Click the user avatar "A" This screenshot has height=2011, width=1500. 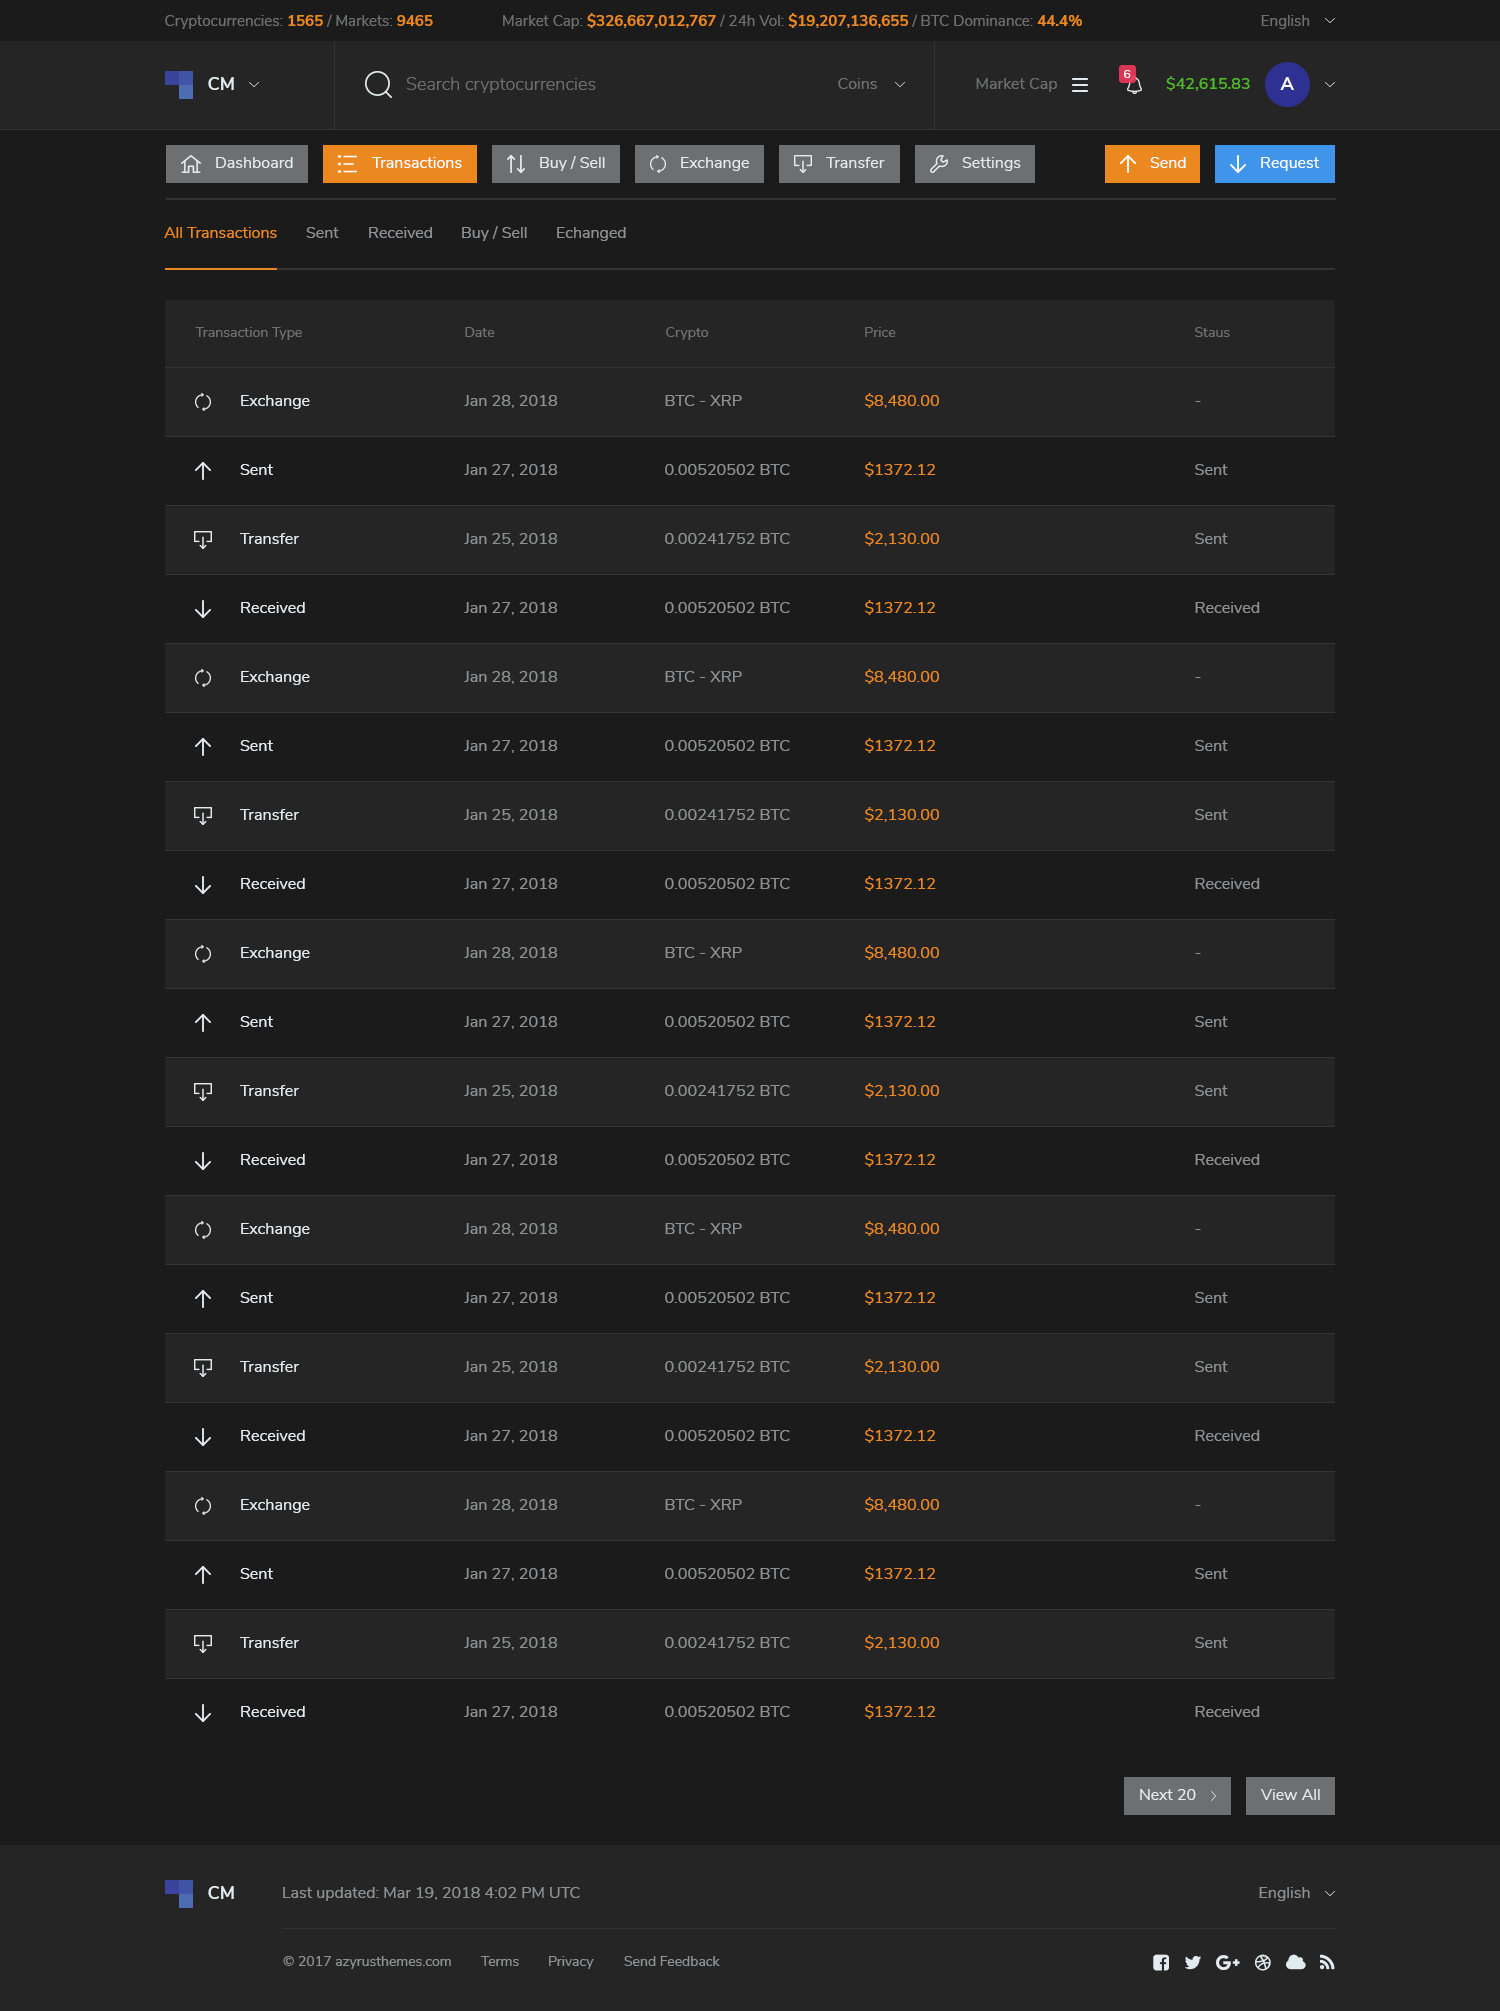tap(1287, 84)
